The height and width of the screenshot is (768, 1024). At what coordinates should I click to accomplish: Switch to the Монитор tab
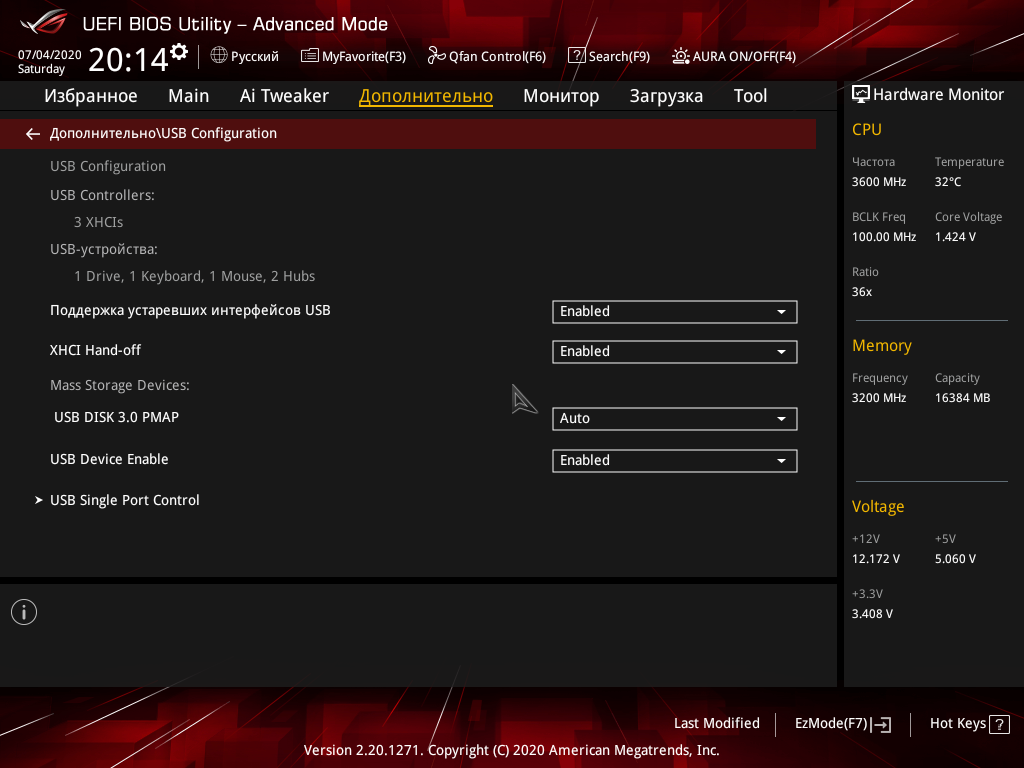(x=561, y=96)
